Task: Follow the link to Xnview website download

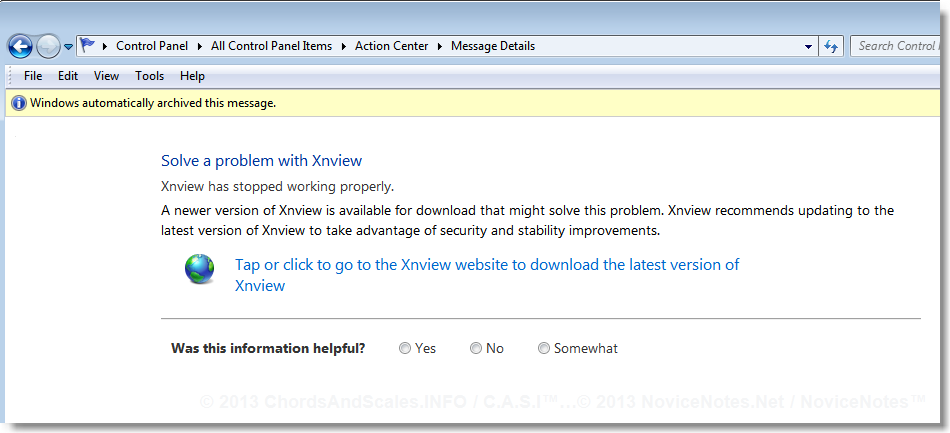Action: pos(487,275)
